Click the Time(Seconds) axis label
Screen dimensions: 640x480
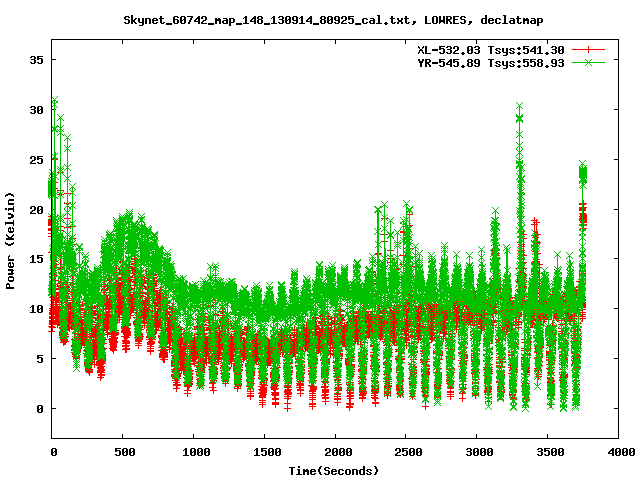(334, 471)
